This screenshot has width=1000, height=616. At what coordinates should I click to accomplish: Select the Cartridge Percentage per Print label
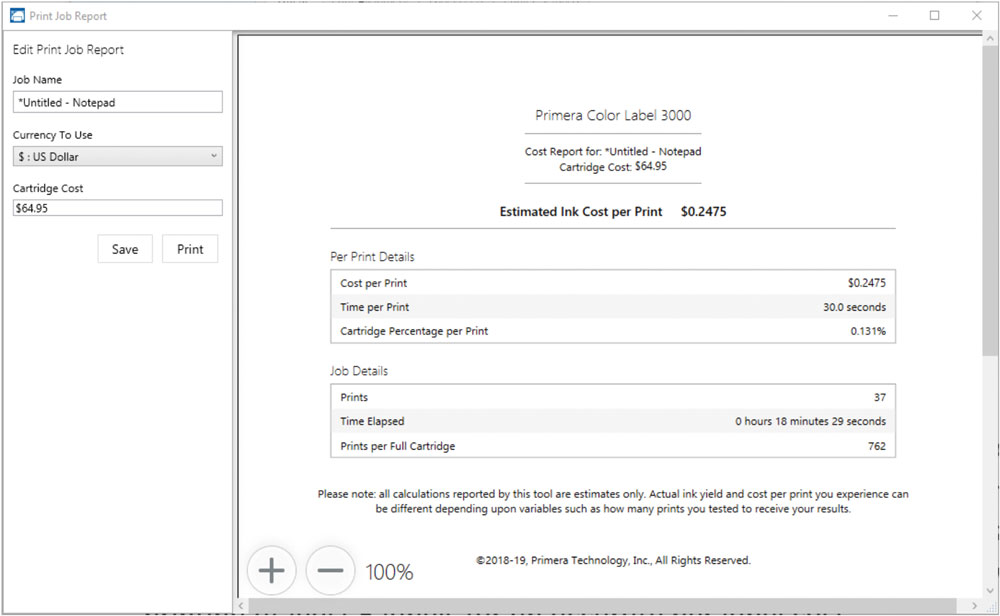tap(414, 331)
